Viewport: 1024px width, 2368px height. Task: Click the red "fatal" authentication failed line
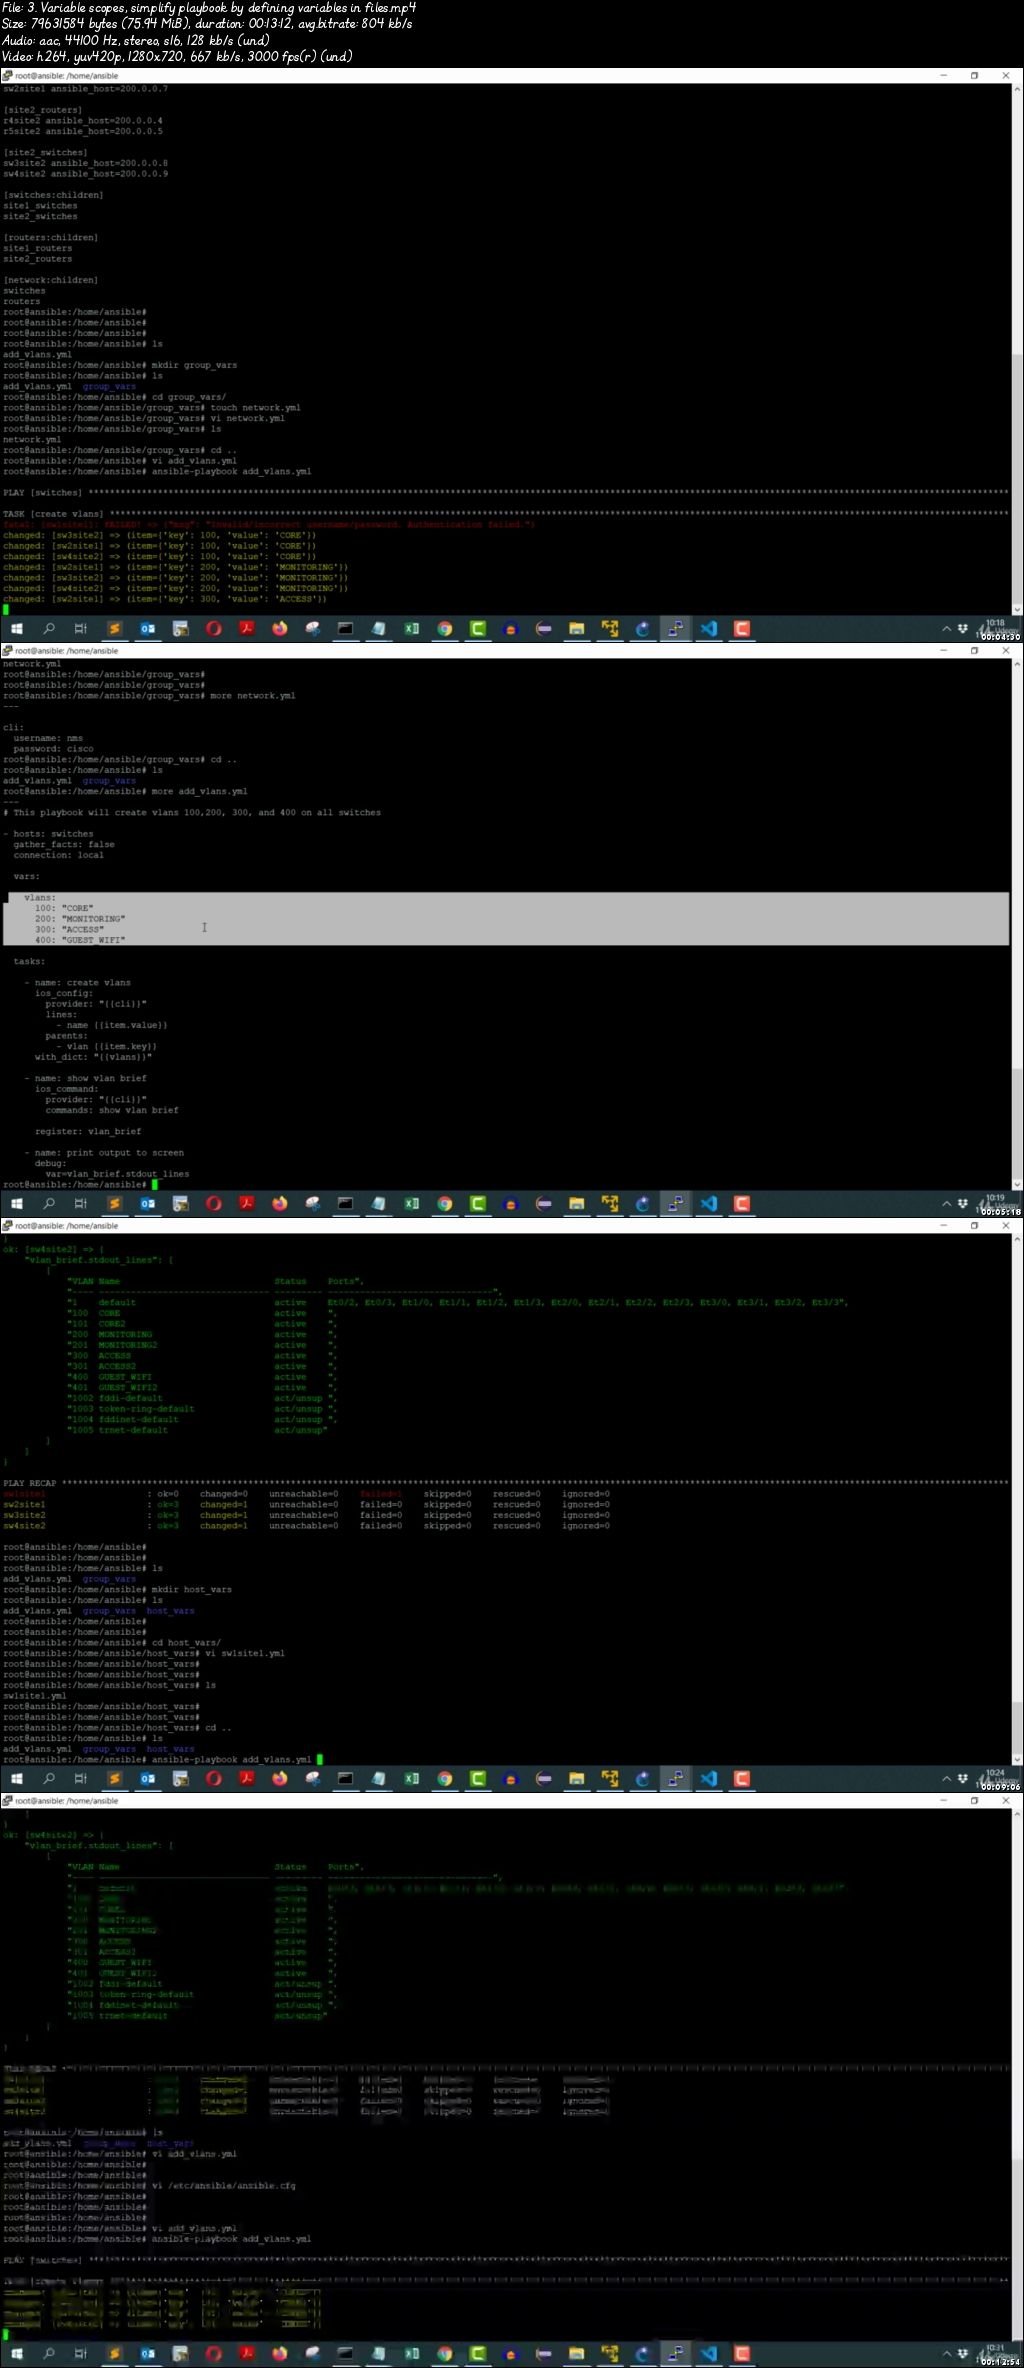[269, 524]
